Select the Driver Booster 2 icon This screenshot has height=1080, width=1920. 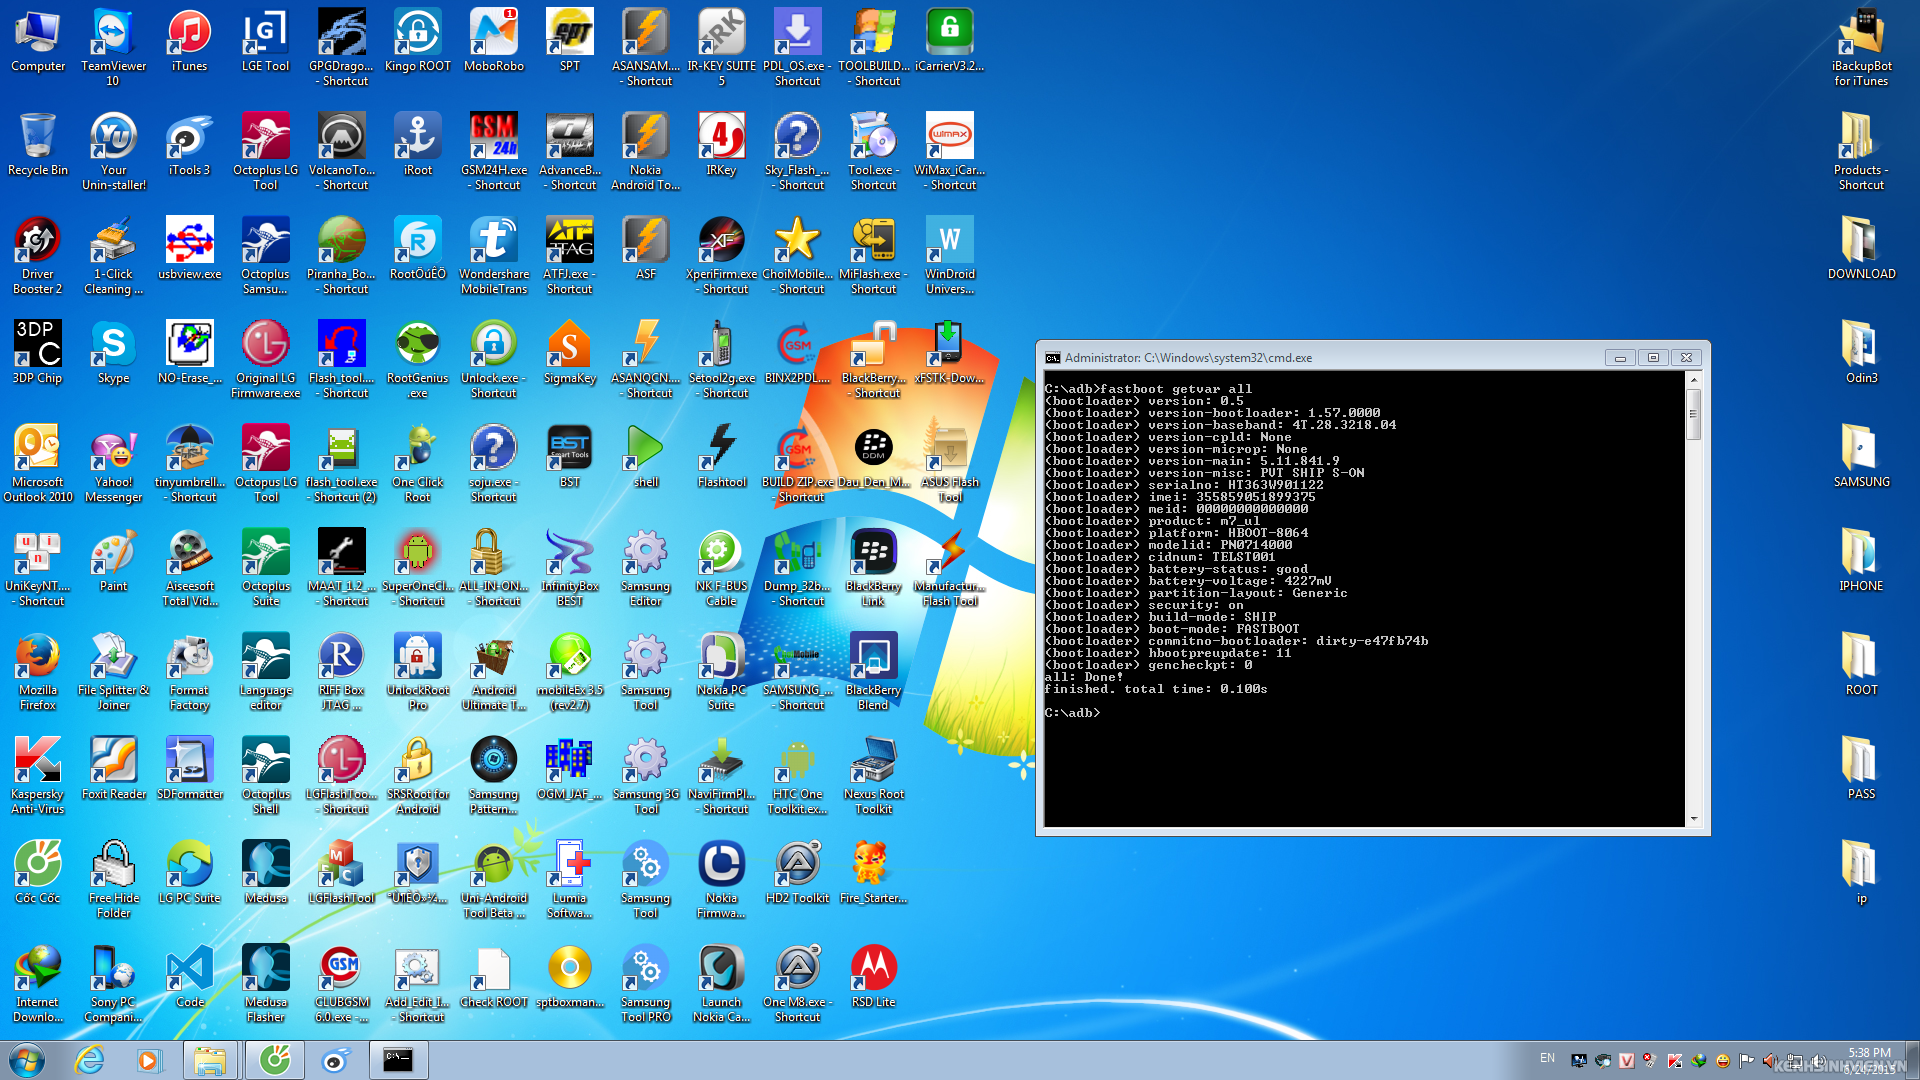[x=37, y=255]
